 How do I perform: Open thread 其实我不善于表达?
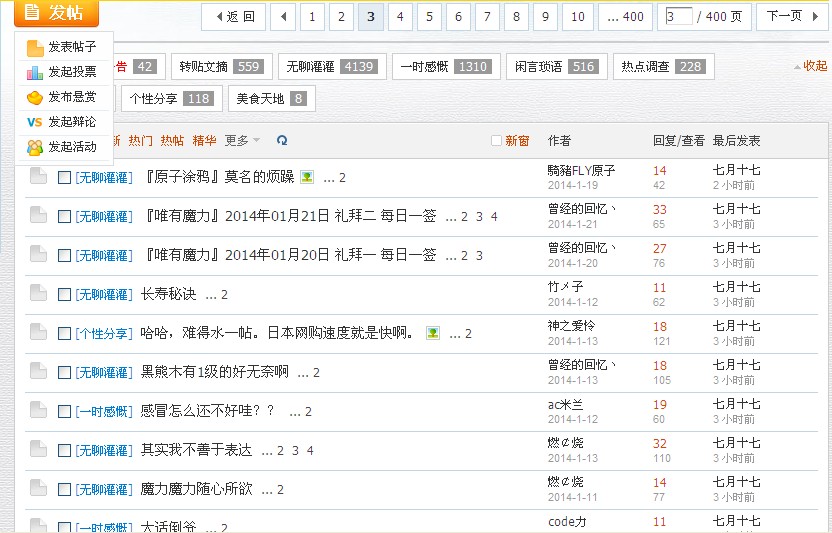[196, 450]
